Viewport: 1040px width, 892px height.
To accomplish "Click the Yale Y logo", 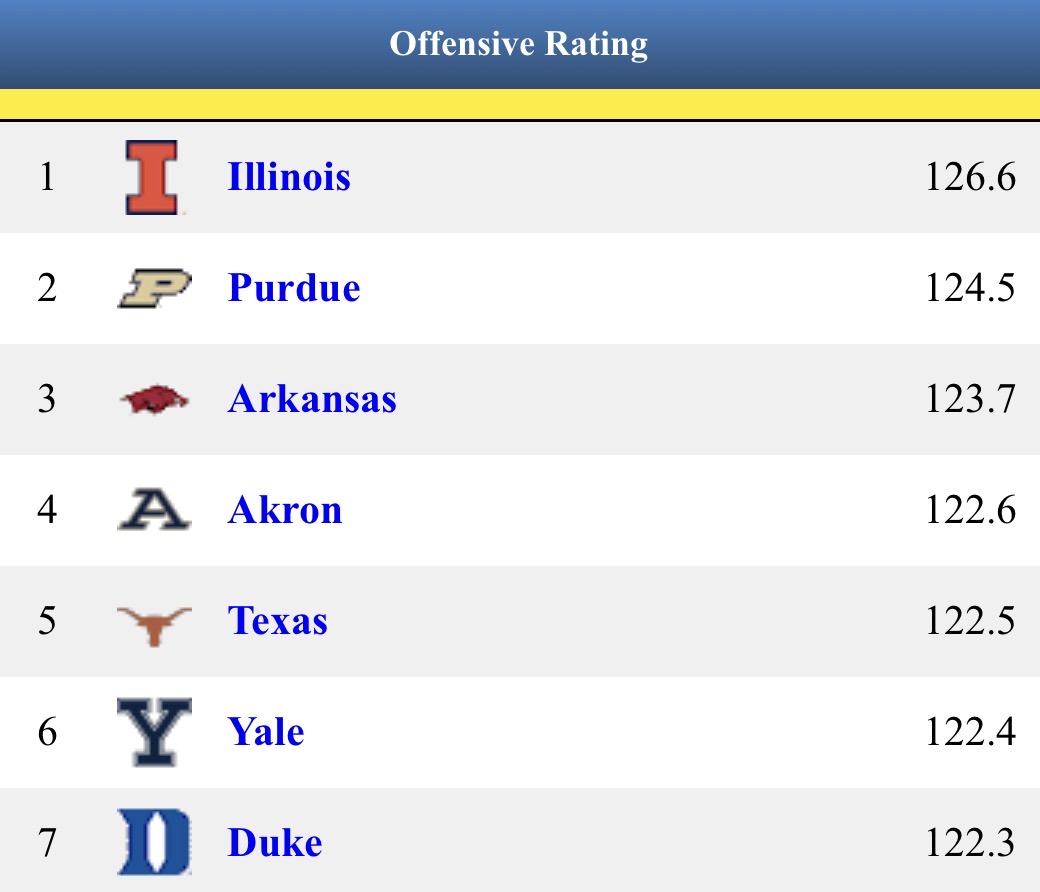I will coord(153,733).
